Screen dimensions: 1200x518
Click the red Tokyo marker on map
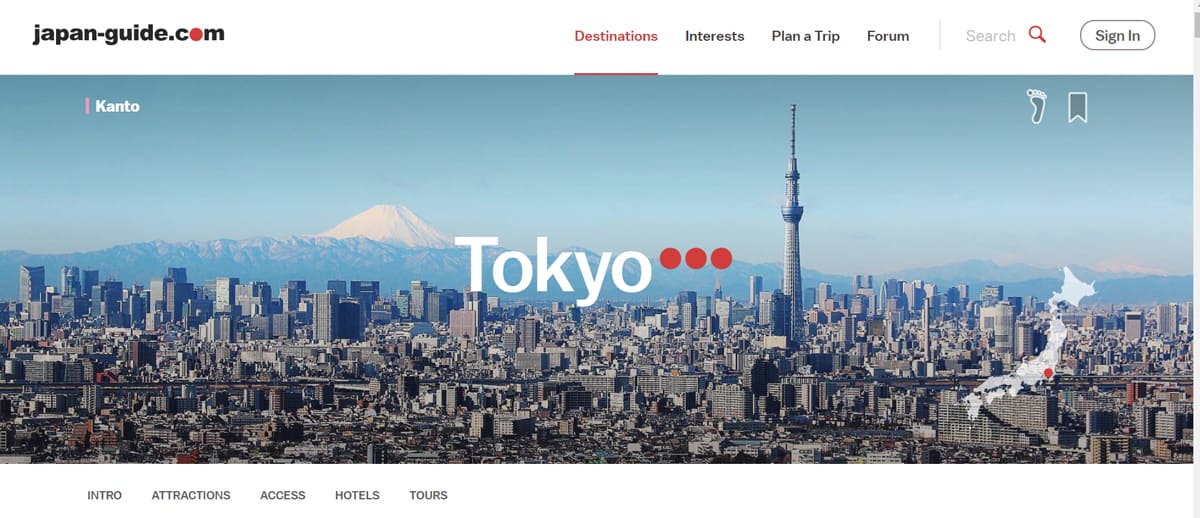point(1048,373)
